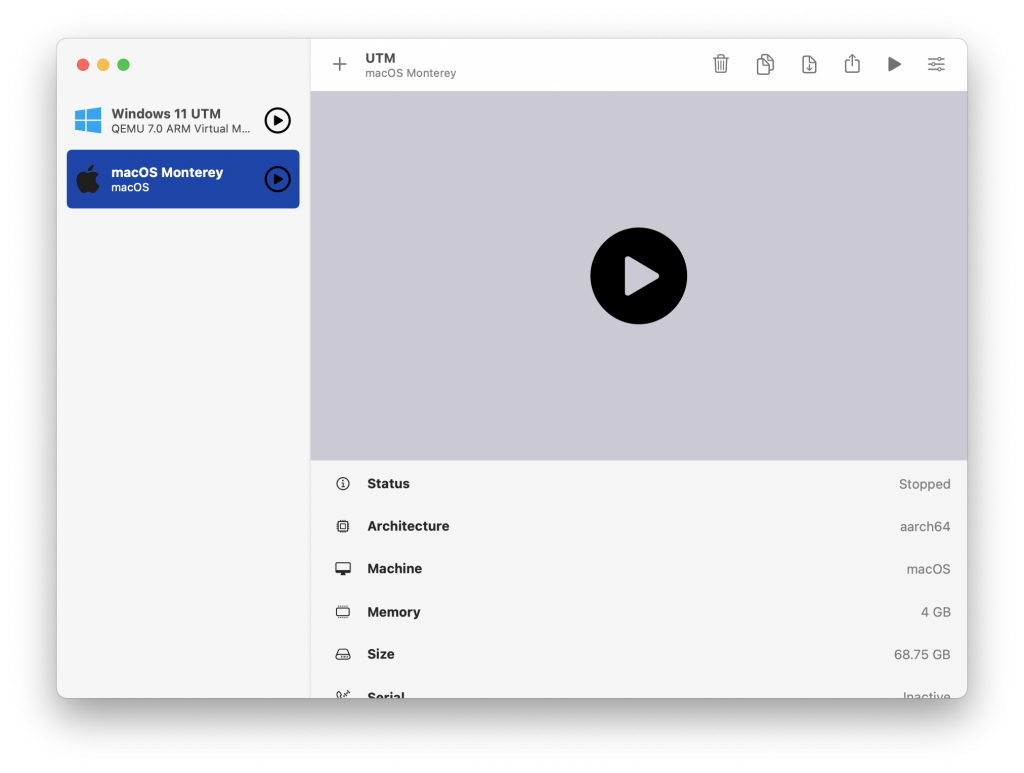
Task: Click the Apple logo on macOS Monterey entry
Action: pos(88,179)
